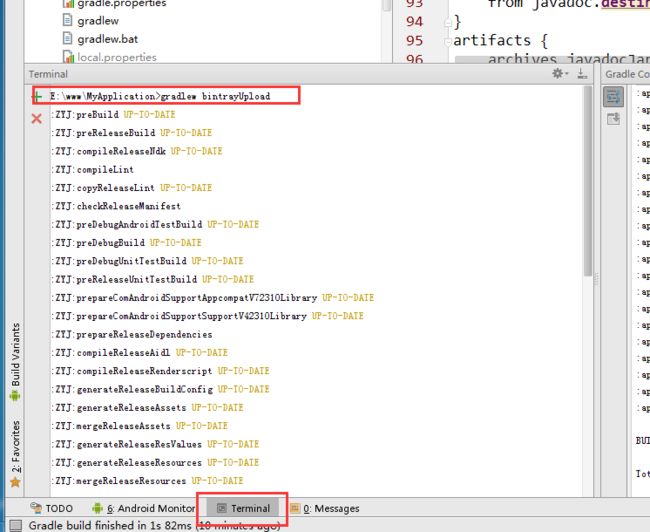
Task: Hide the Terminal panel using the hide icon
Action: (x=582, y=74)
